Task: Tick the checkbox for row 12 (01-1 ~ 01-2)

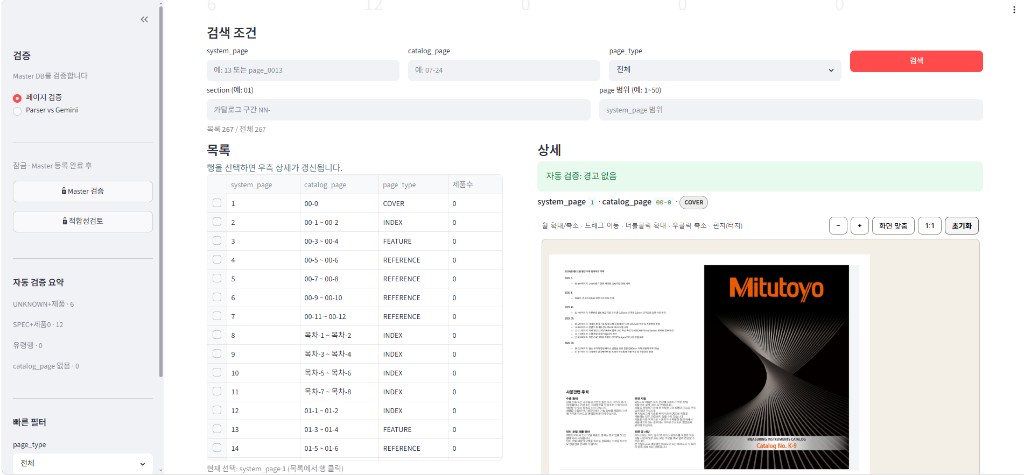Action: (217, 410)
